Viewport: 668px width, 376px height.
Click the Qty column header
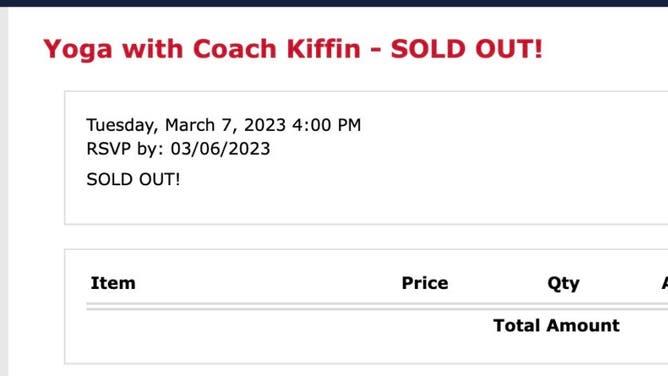click(563, 284)
